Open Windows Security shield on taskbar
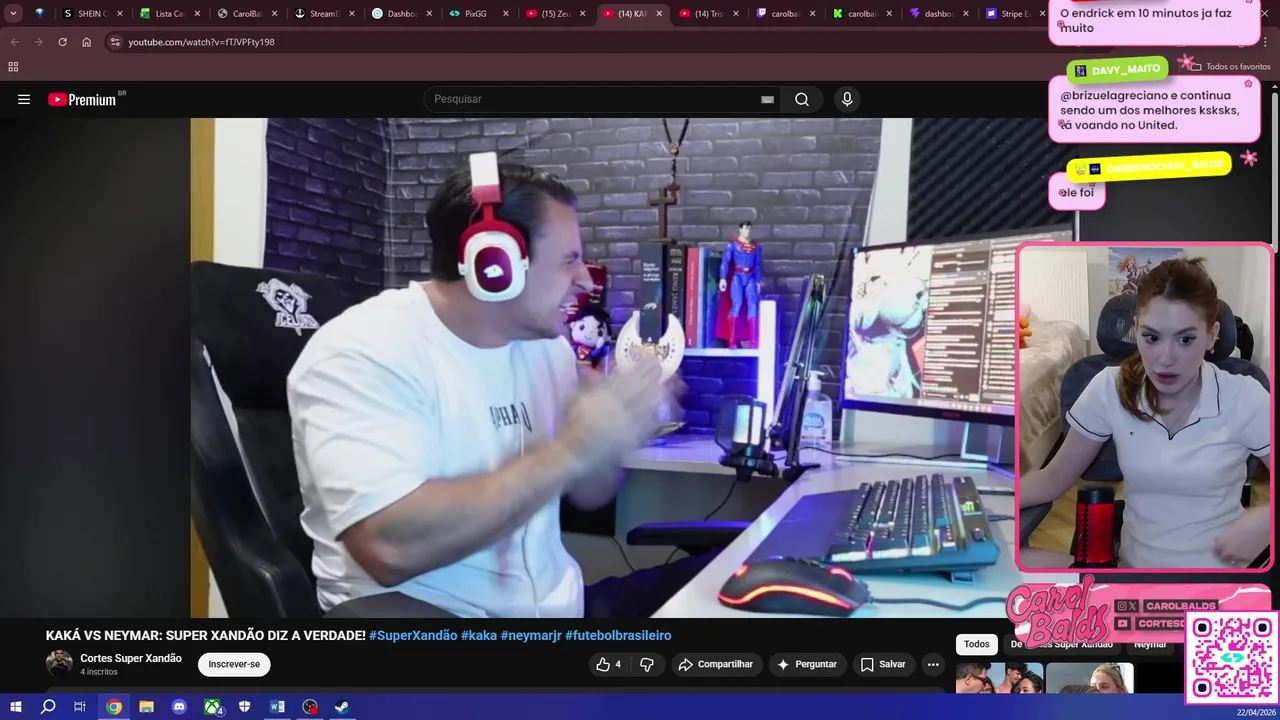 [x=244, y=707]
